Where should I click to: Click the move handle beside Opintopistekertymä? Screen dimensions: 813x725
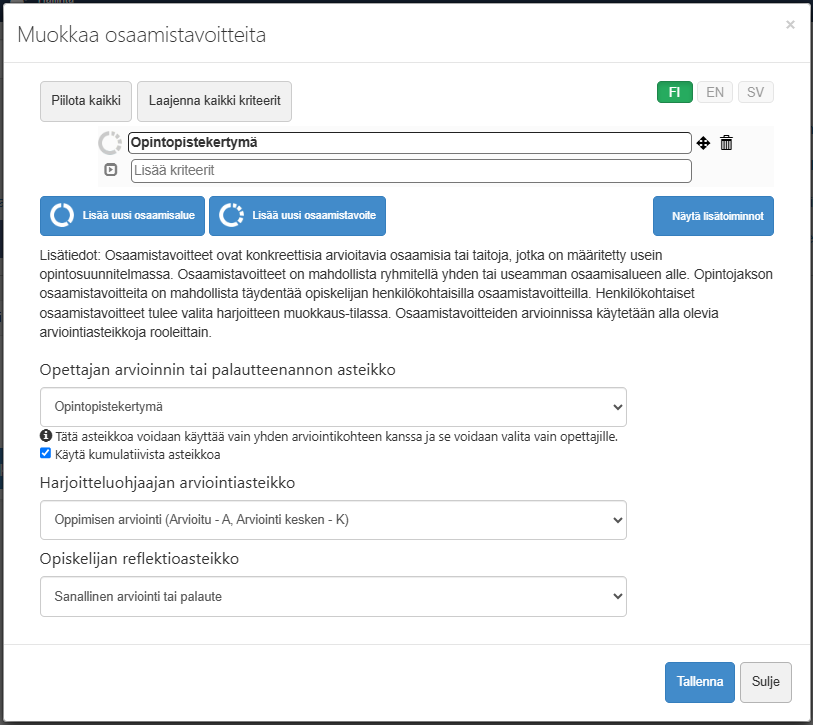tap(703, 143)
